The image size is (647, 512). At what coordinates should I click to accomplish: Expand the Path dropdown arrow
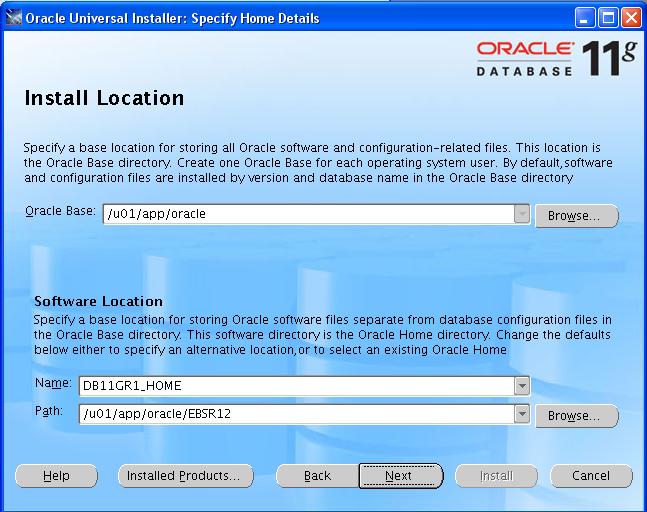(521, 414)
